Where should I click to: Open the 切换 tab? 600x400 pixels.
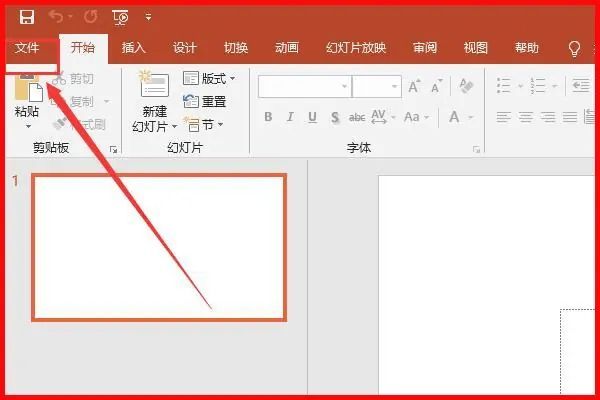236,48
